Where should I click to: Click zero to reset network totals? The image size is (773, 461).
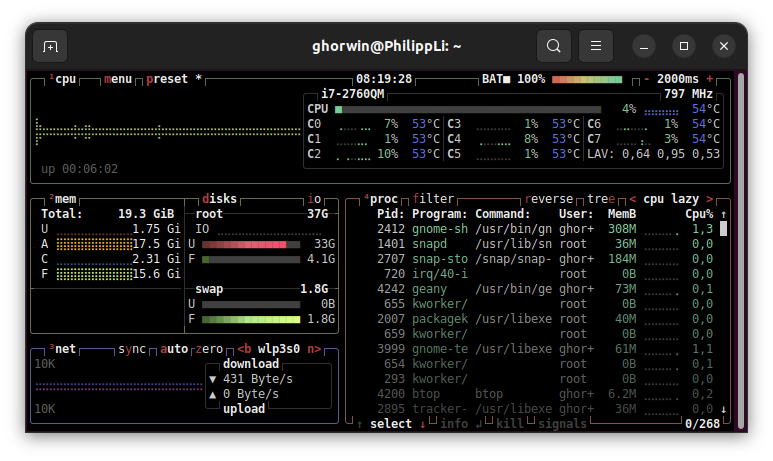[x=210, y=349]
